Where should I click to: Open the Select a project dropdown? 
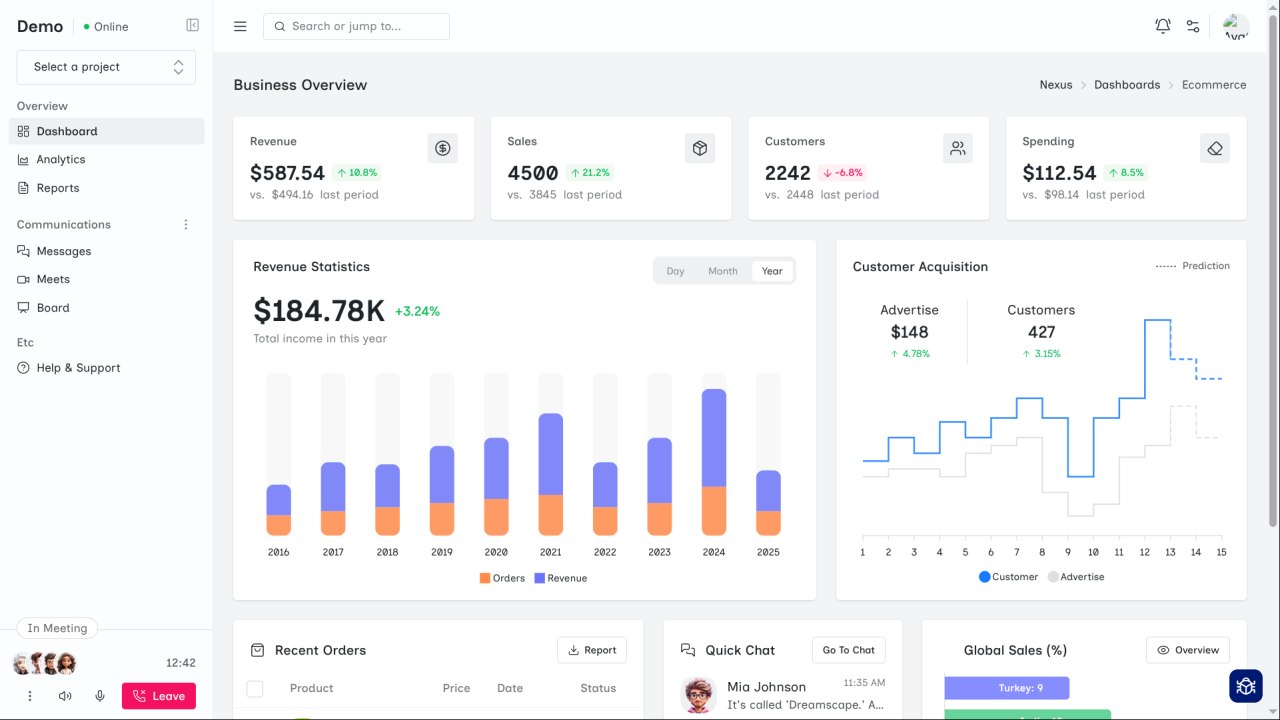tap(106, 66)
